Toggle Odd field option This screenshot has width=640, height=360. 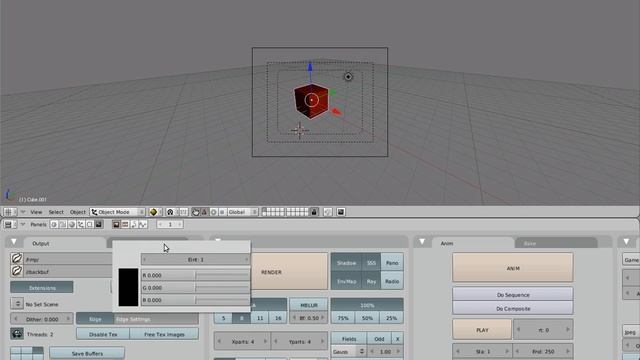[379, 339]
